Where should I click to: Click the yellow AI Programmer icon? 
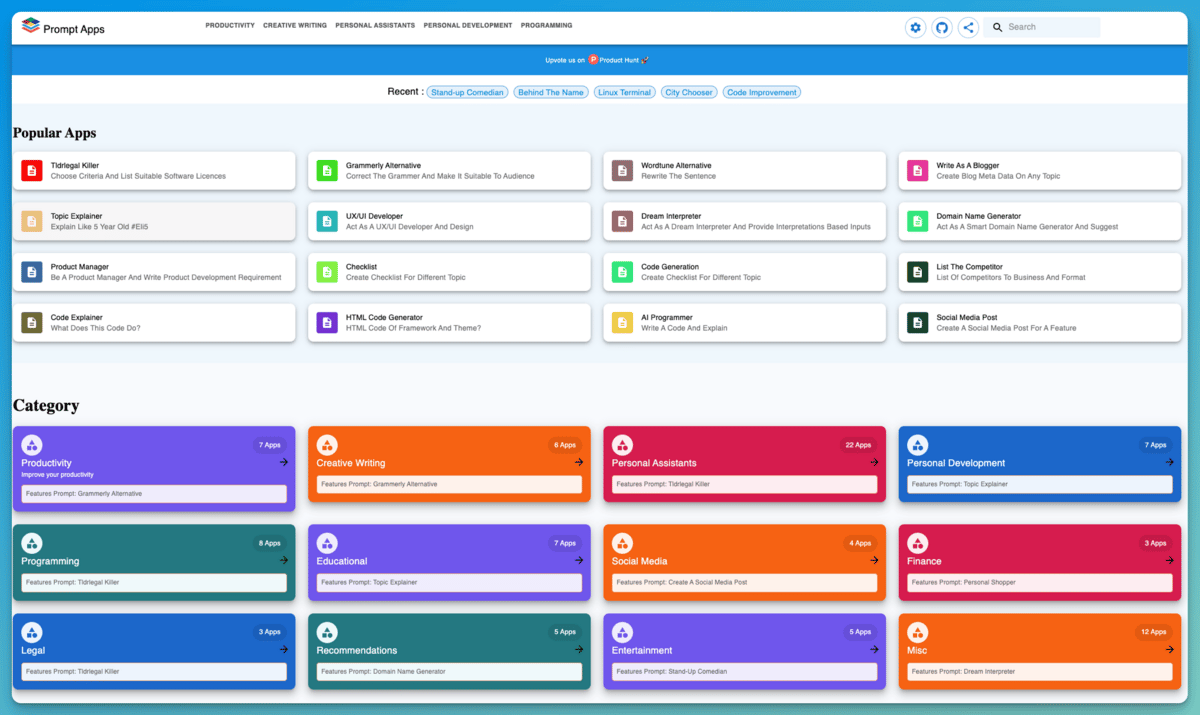[x=622, y=322]
